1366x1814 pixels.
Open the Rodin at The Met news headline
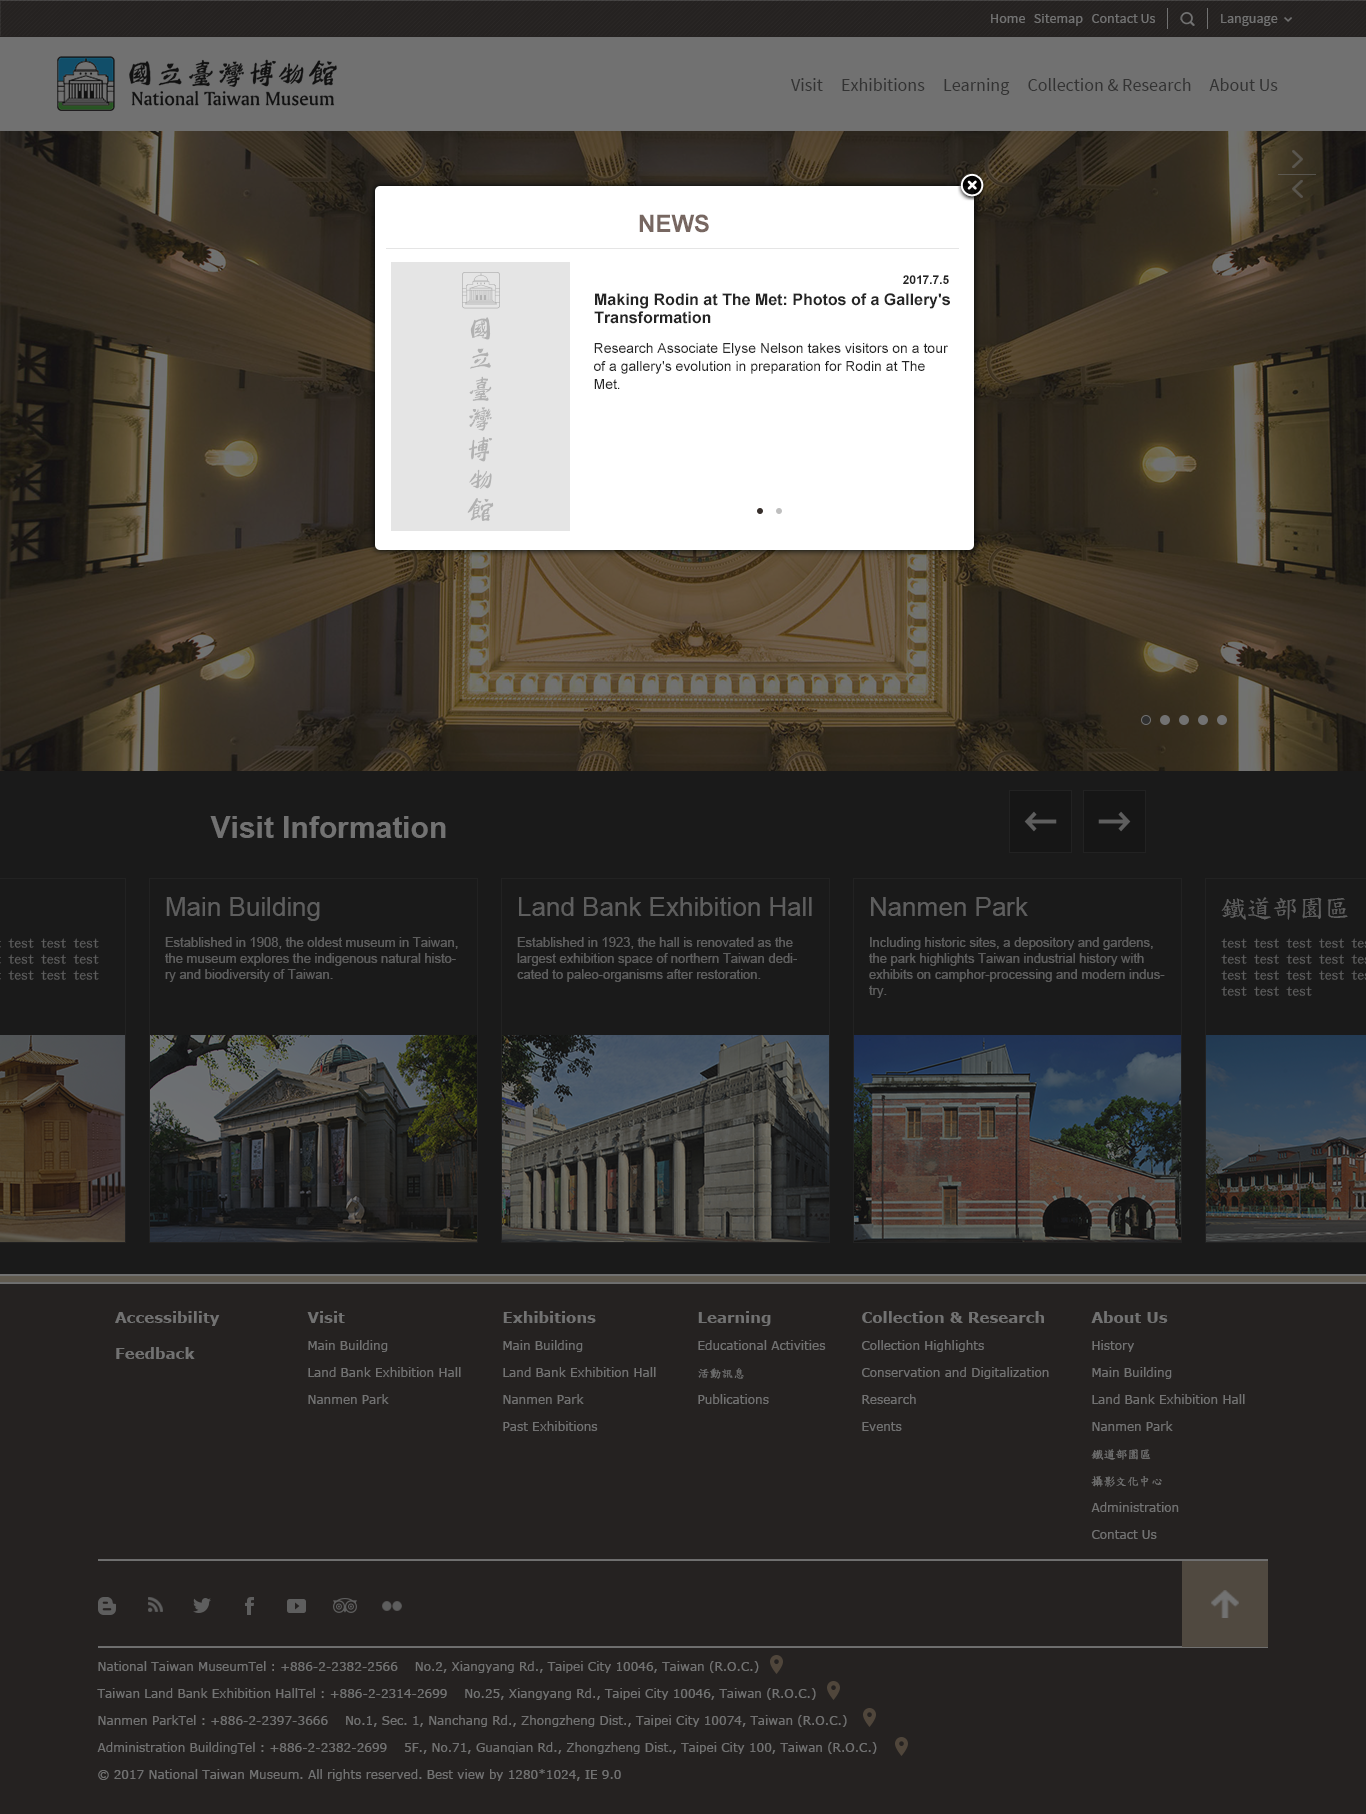click(x=772, y=308)
